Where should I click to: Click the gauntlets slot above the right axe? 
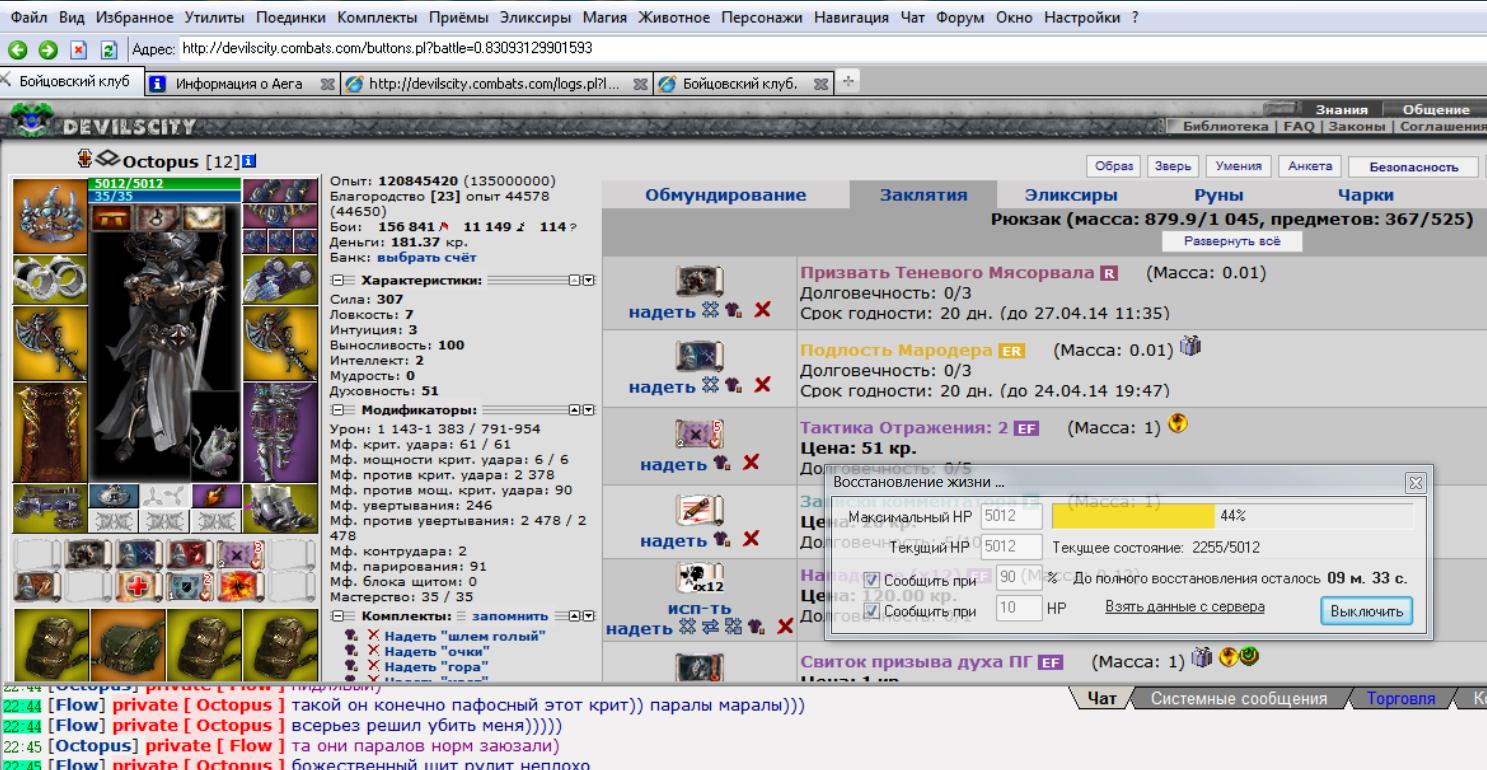point(281,280)
